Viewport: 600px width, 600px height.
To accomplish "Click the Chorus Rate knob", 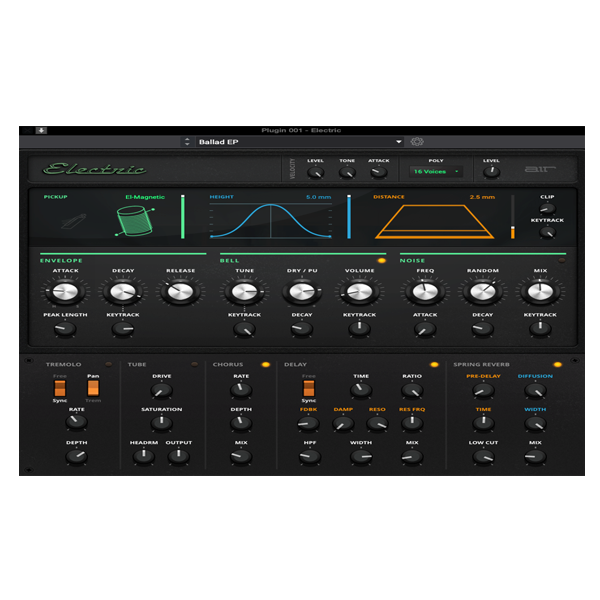I will [x=241, y=390].
